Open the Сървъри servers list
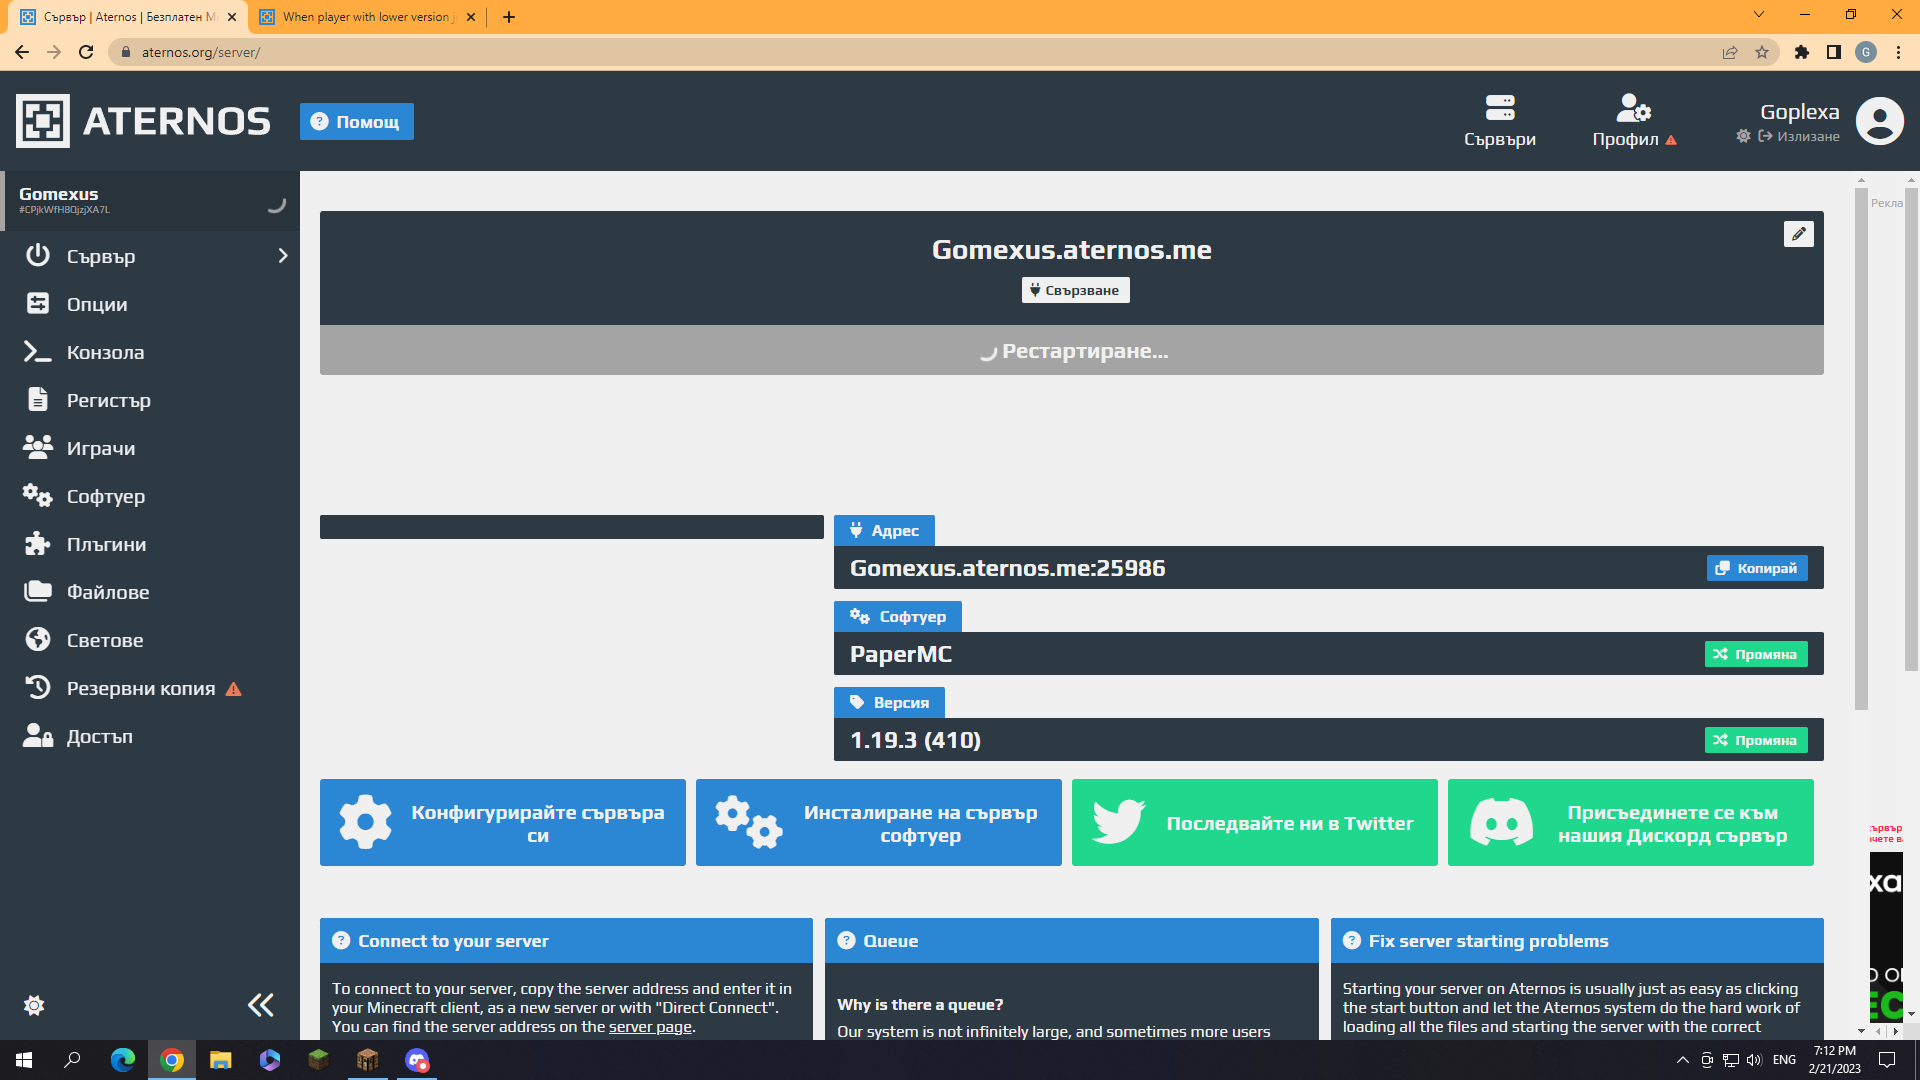This screenshot has height=1080, width=1920. click(x=1500, y=121)
